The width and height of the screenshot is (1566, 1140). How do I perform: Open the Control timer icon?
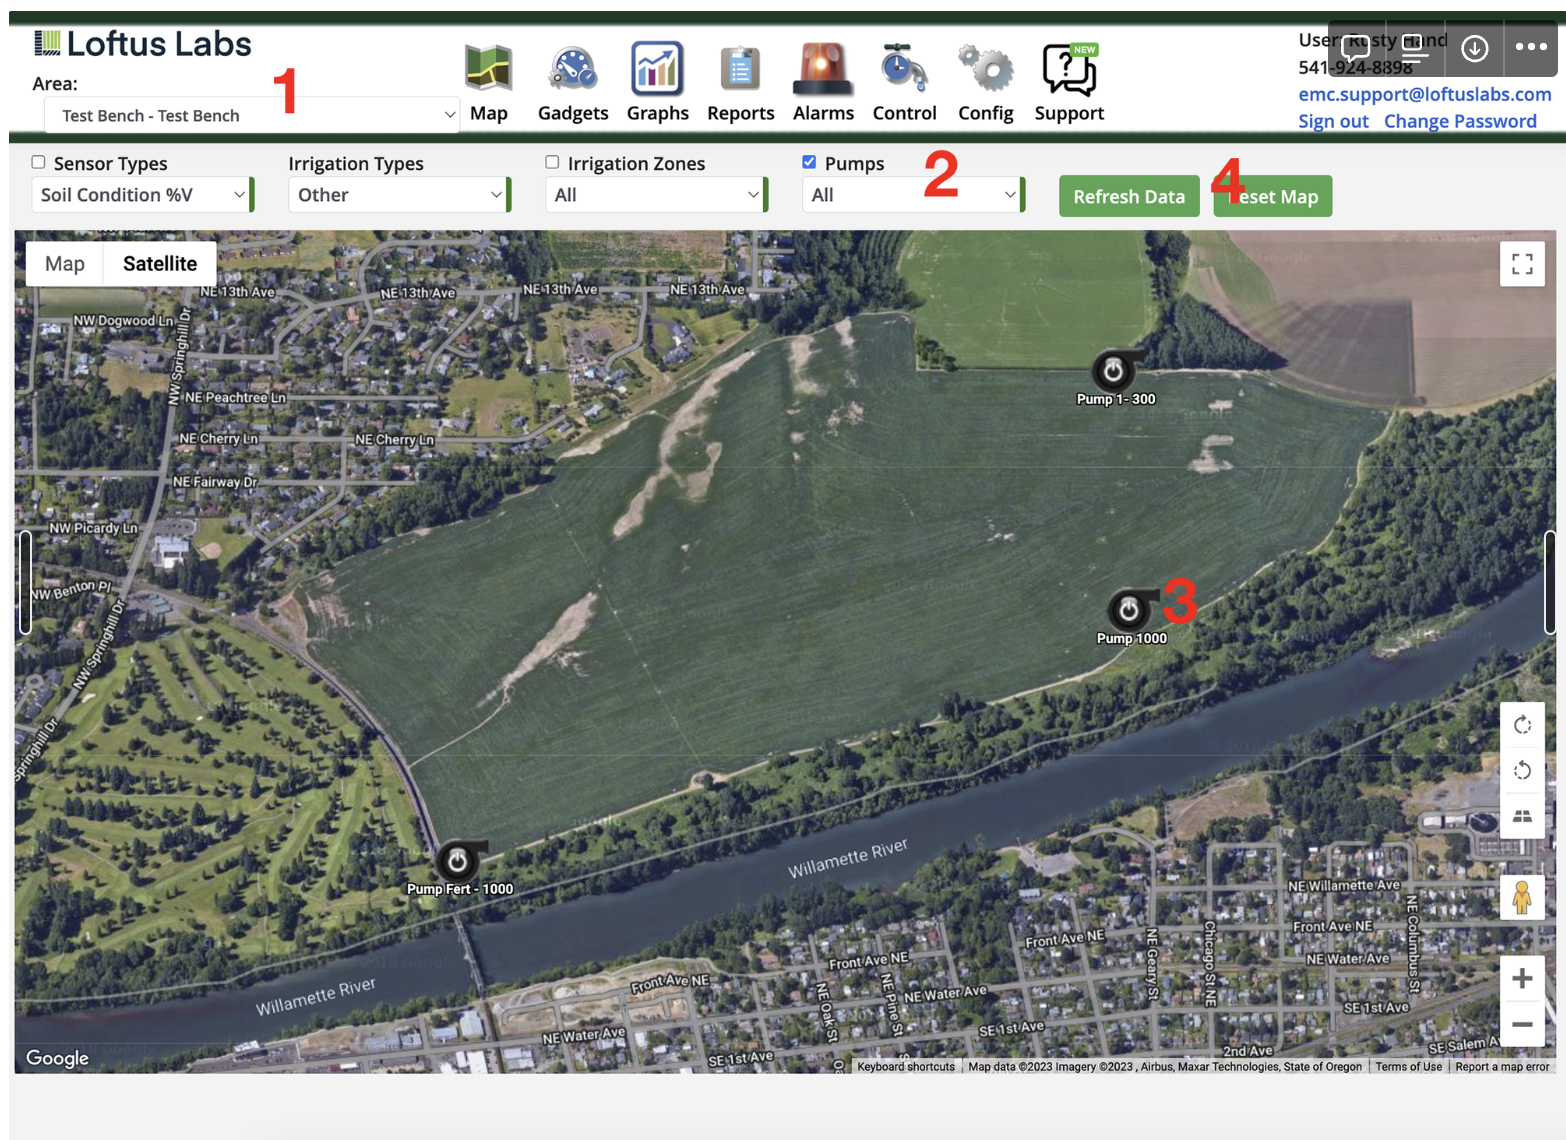[903, 69]
